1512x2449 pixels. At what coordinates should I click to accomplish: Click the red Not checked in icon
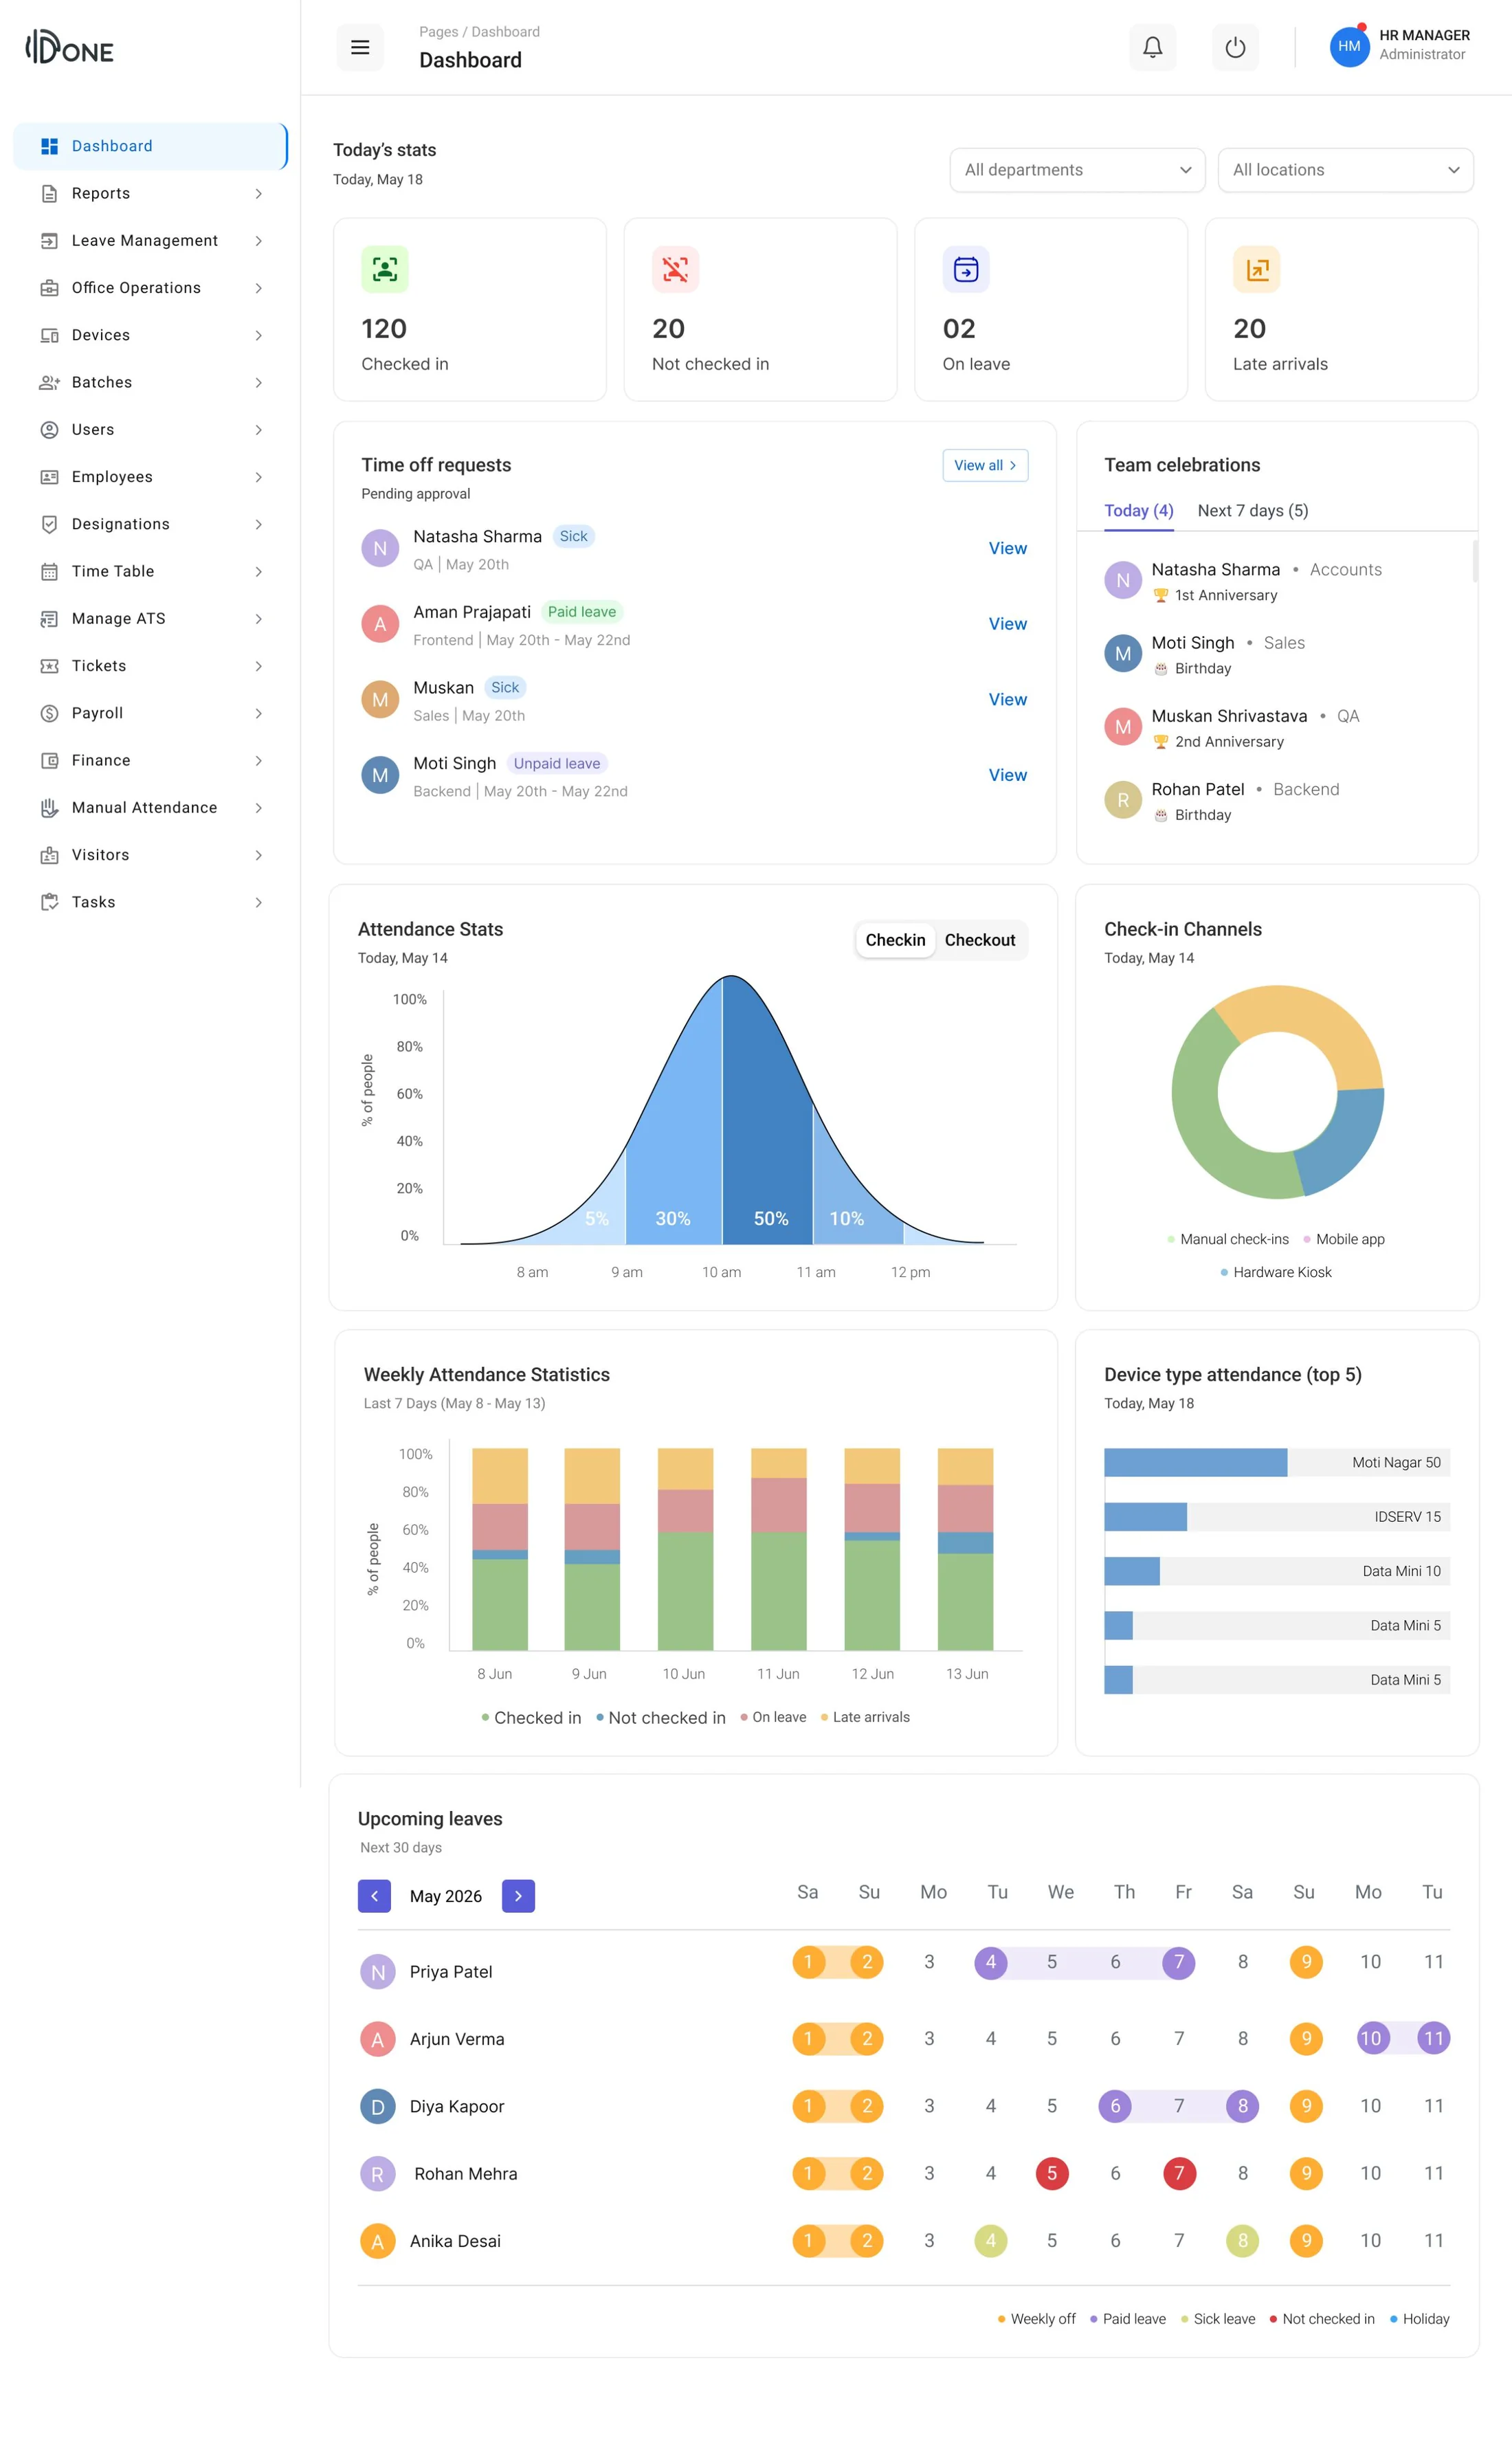click(x=675, y=269)
